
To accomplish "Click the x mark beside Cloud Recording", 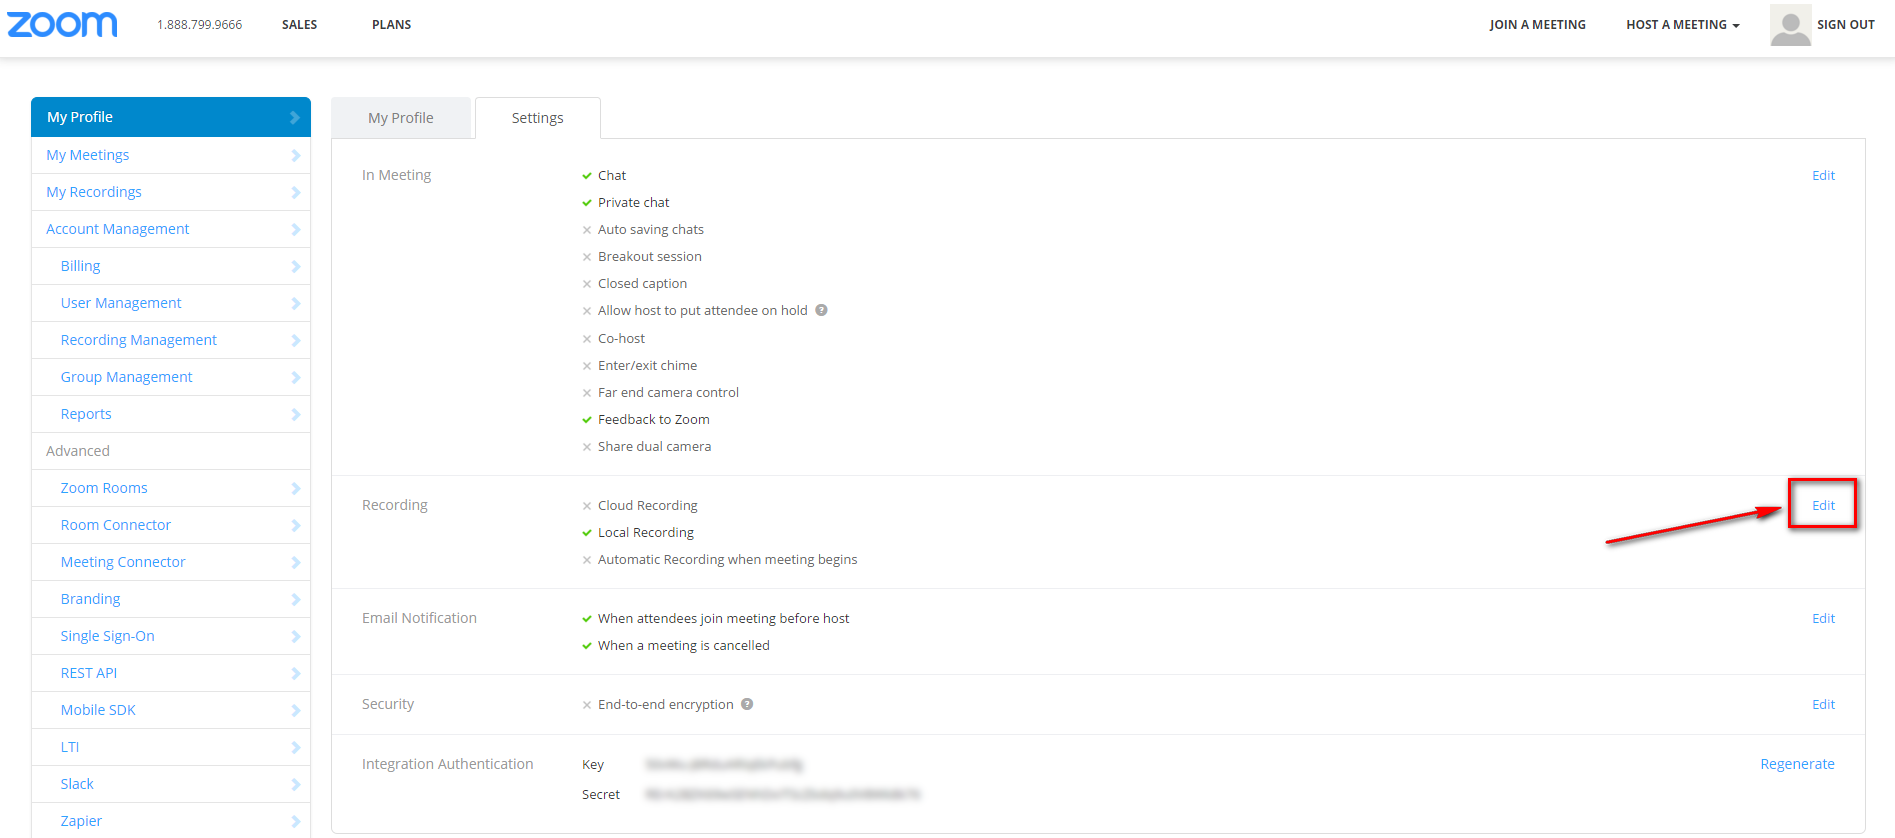I will coord(587,506).
